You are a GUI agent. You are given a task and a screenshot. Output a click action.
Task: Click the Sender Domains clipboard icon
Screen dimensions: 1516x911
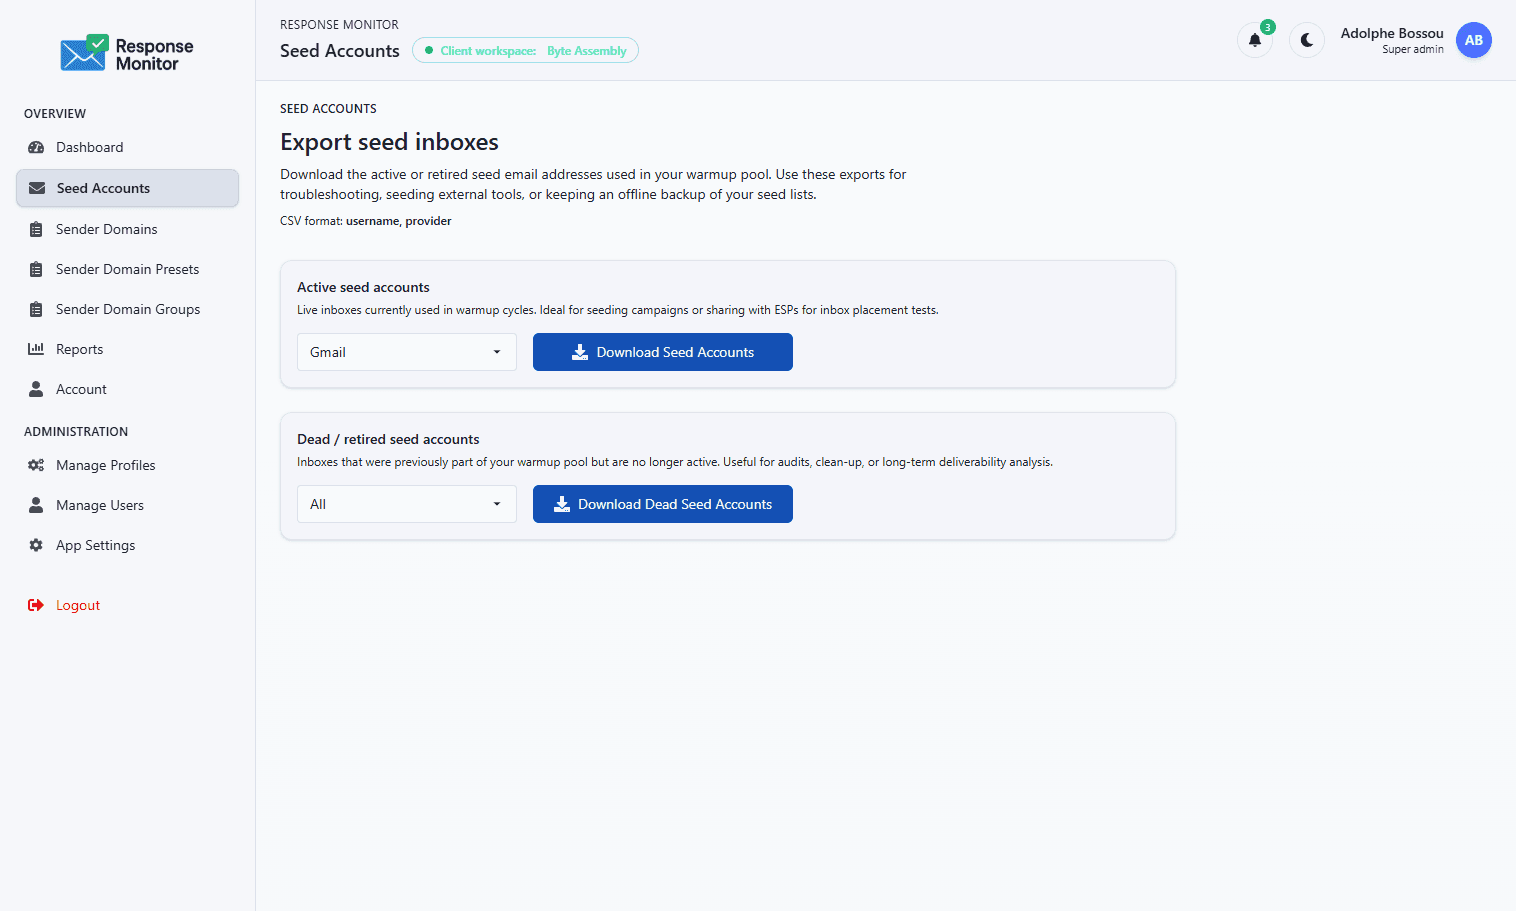tap(36, 228)
